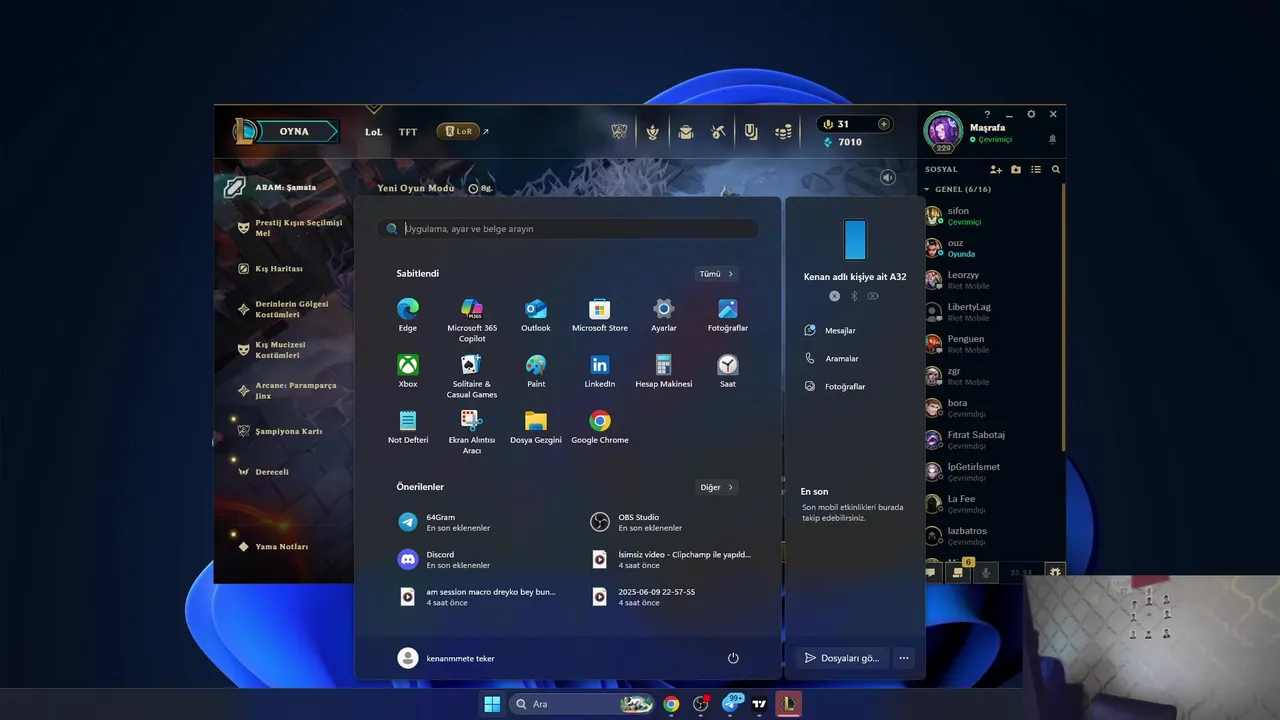The height and width of the screenshot is (720, 1280).
Task: Open Hesap Makinesi calculator app
Action: (664, 371)
